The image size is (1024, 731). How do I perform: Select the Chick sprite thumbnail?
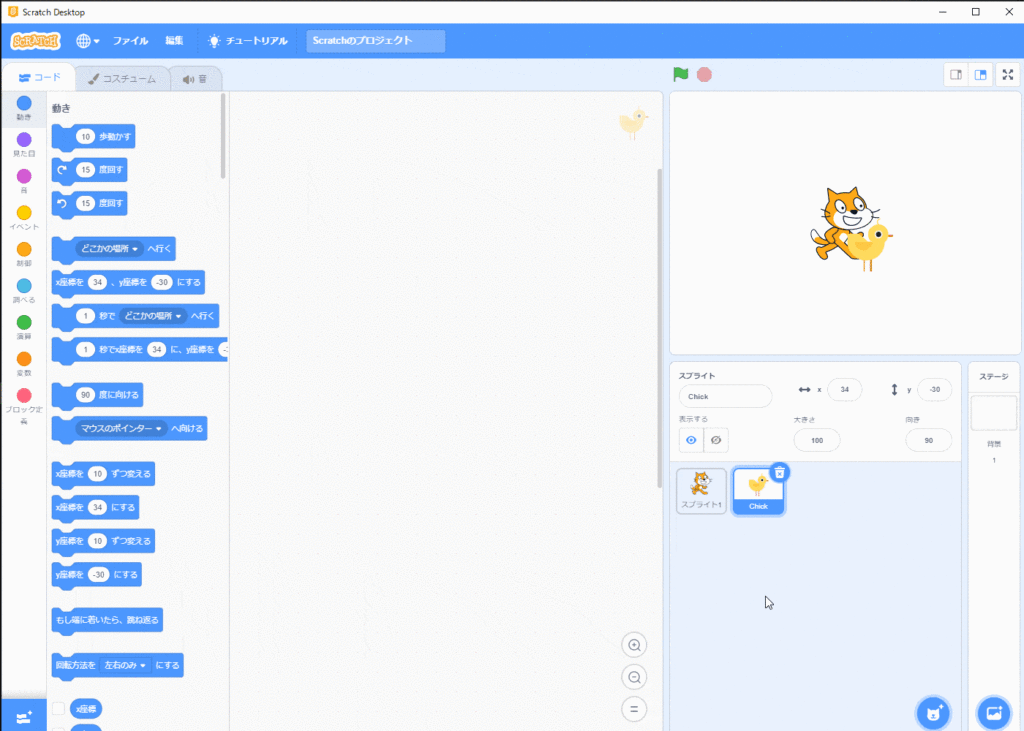coord(758,491)
